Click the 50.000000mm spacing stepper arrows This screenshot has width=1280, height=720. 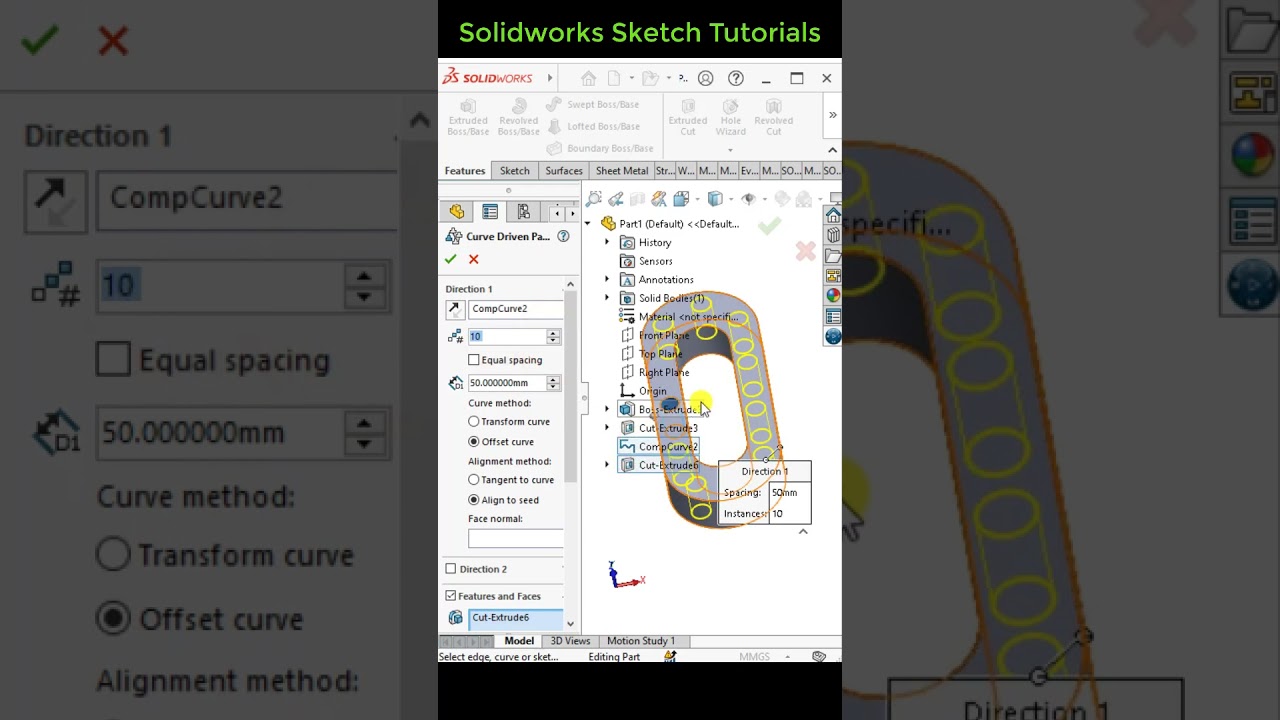coord(553,383)
